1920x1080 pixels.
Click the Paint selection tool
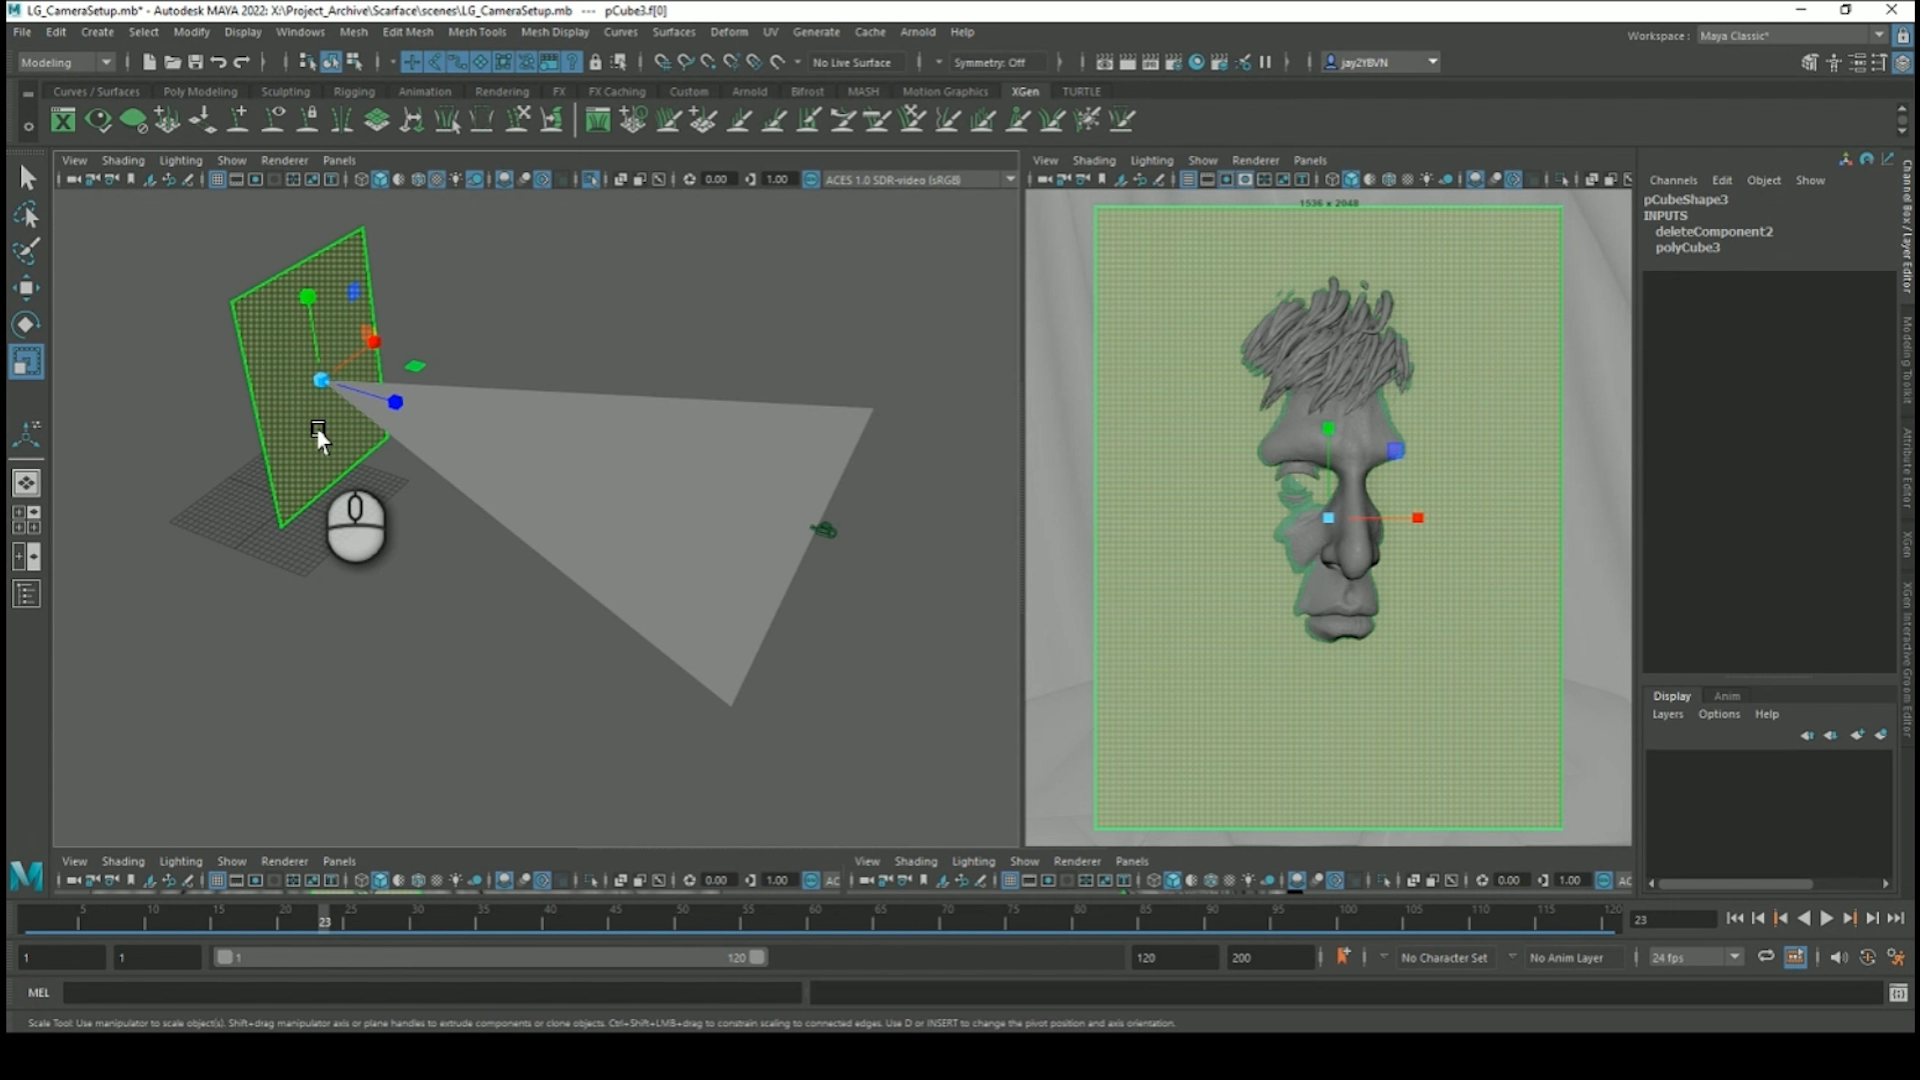pos(26,251)
